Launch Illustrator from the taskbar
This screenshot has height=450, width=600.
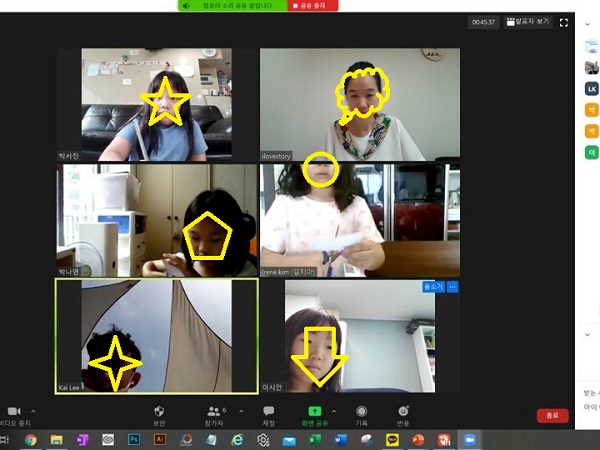coord(160,440)
